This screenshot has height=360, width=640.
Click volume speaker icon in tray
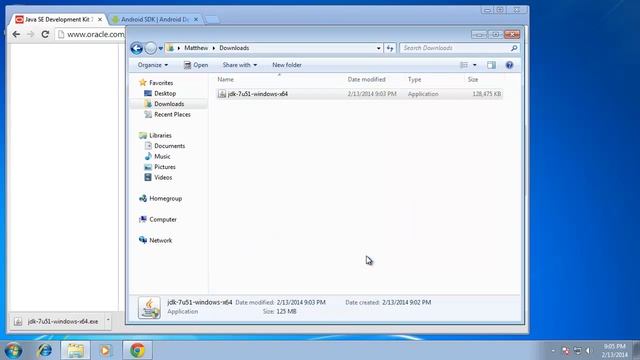coord(588,351)
